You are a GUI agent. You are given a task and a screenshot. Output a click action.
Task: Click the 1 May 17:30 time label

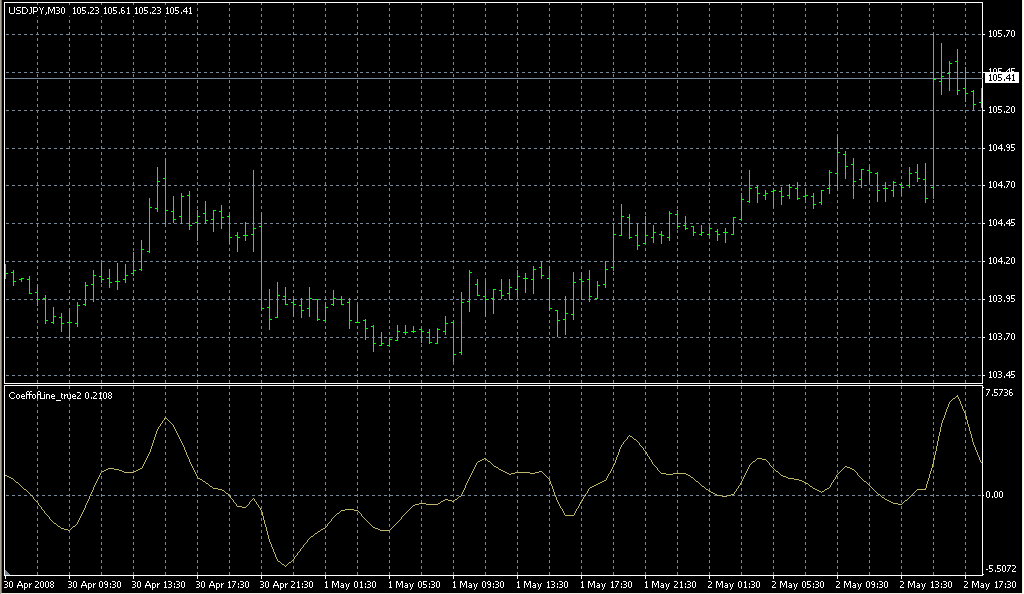(x=606, y=585)
